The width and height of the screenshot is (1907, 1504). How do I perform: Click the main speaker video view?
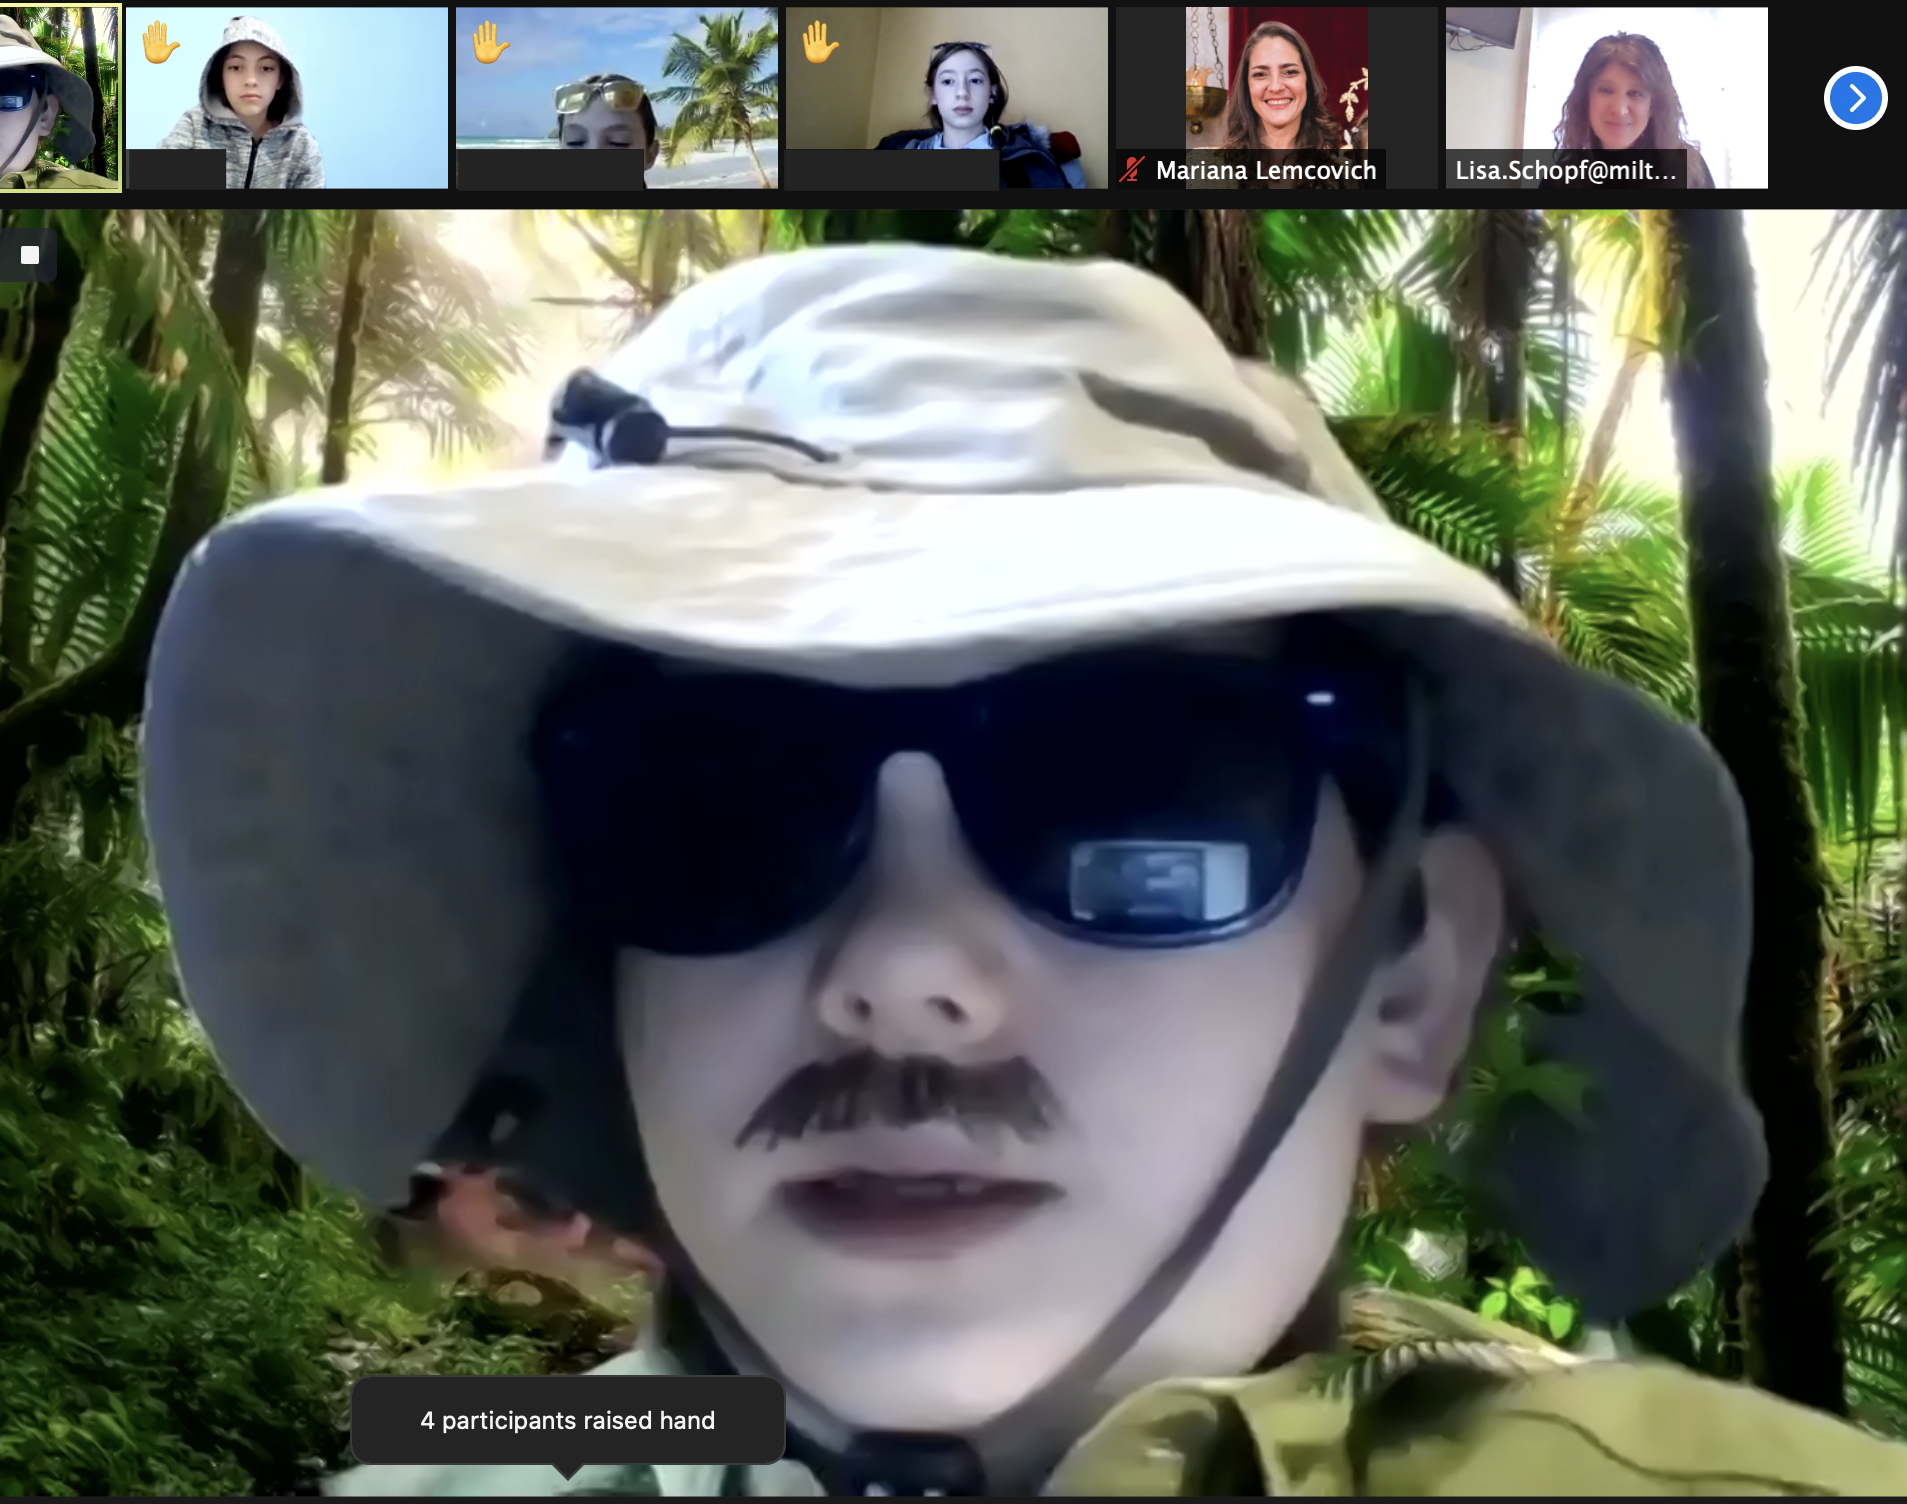pos(953,852)
